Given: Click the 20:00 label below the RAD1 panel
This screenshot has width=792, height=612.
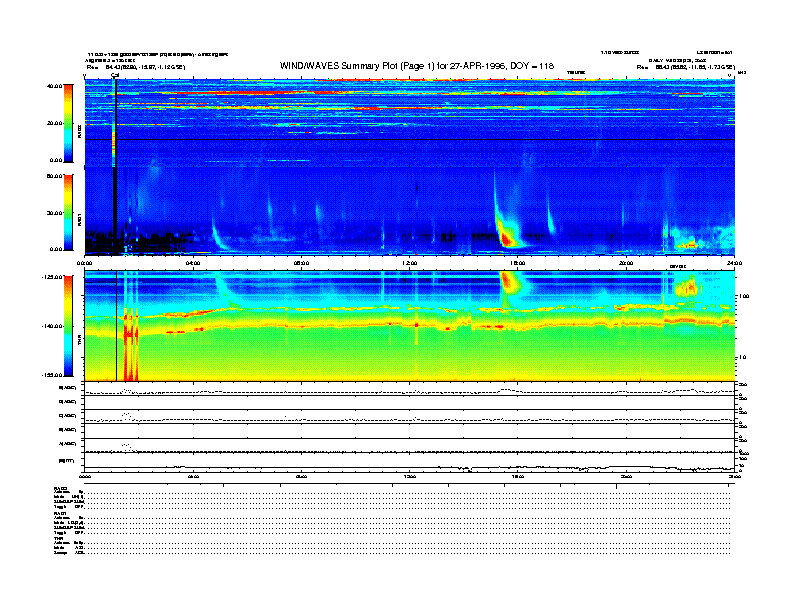Looking at the screenshot, I should 626,263.
